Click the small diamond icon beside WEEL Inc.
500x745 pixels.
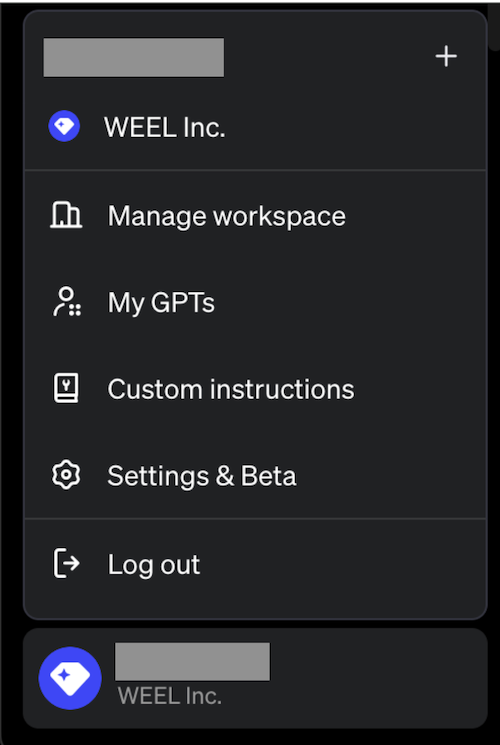(64, 126)
